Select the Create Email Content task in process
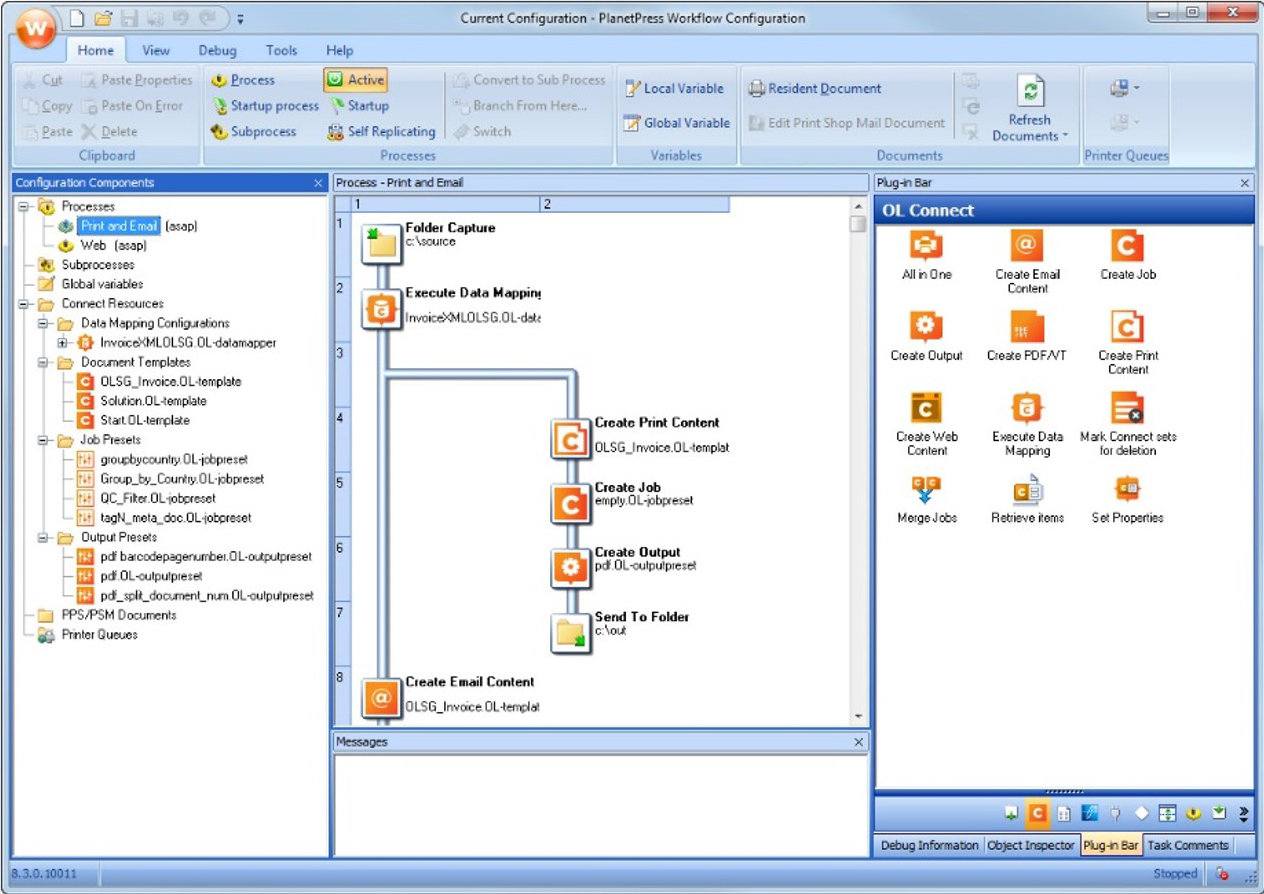Screen dimensions: 1264x894 381,698
